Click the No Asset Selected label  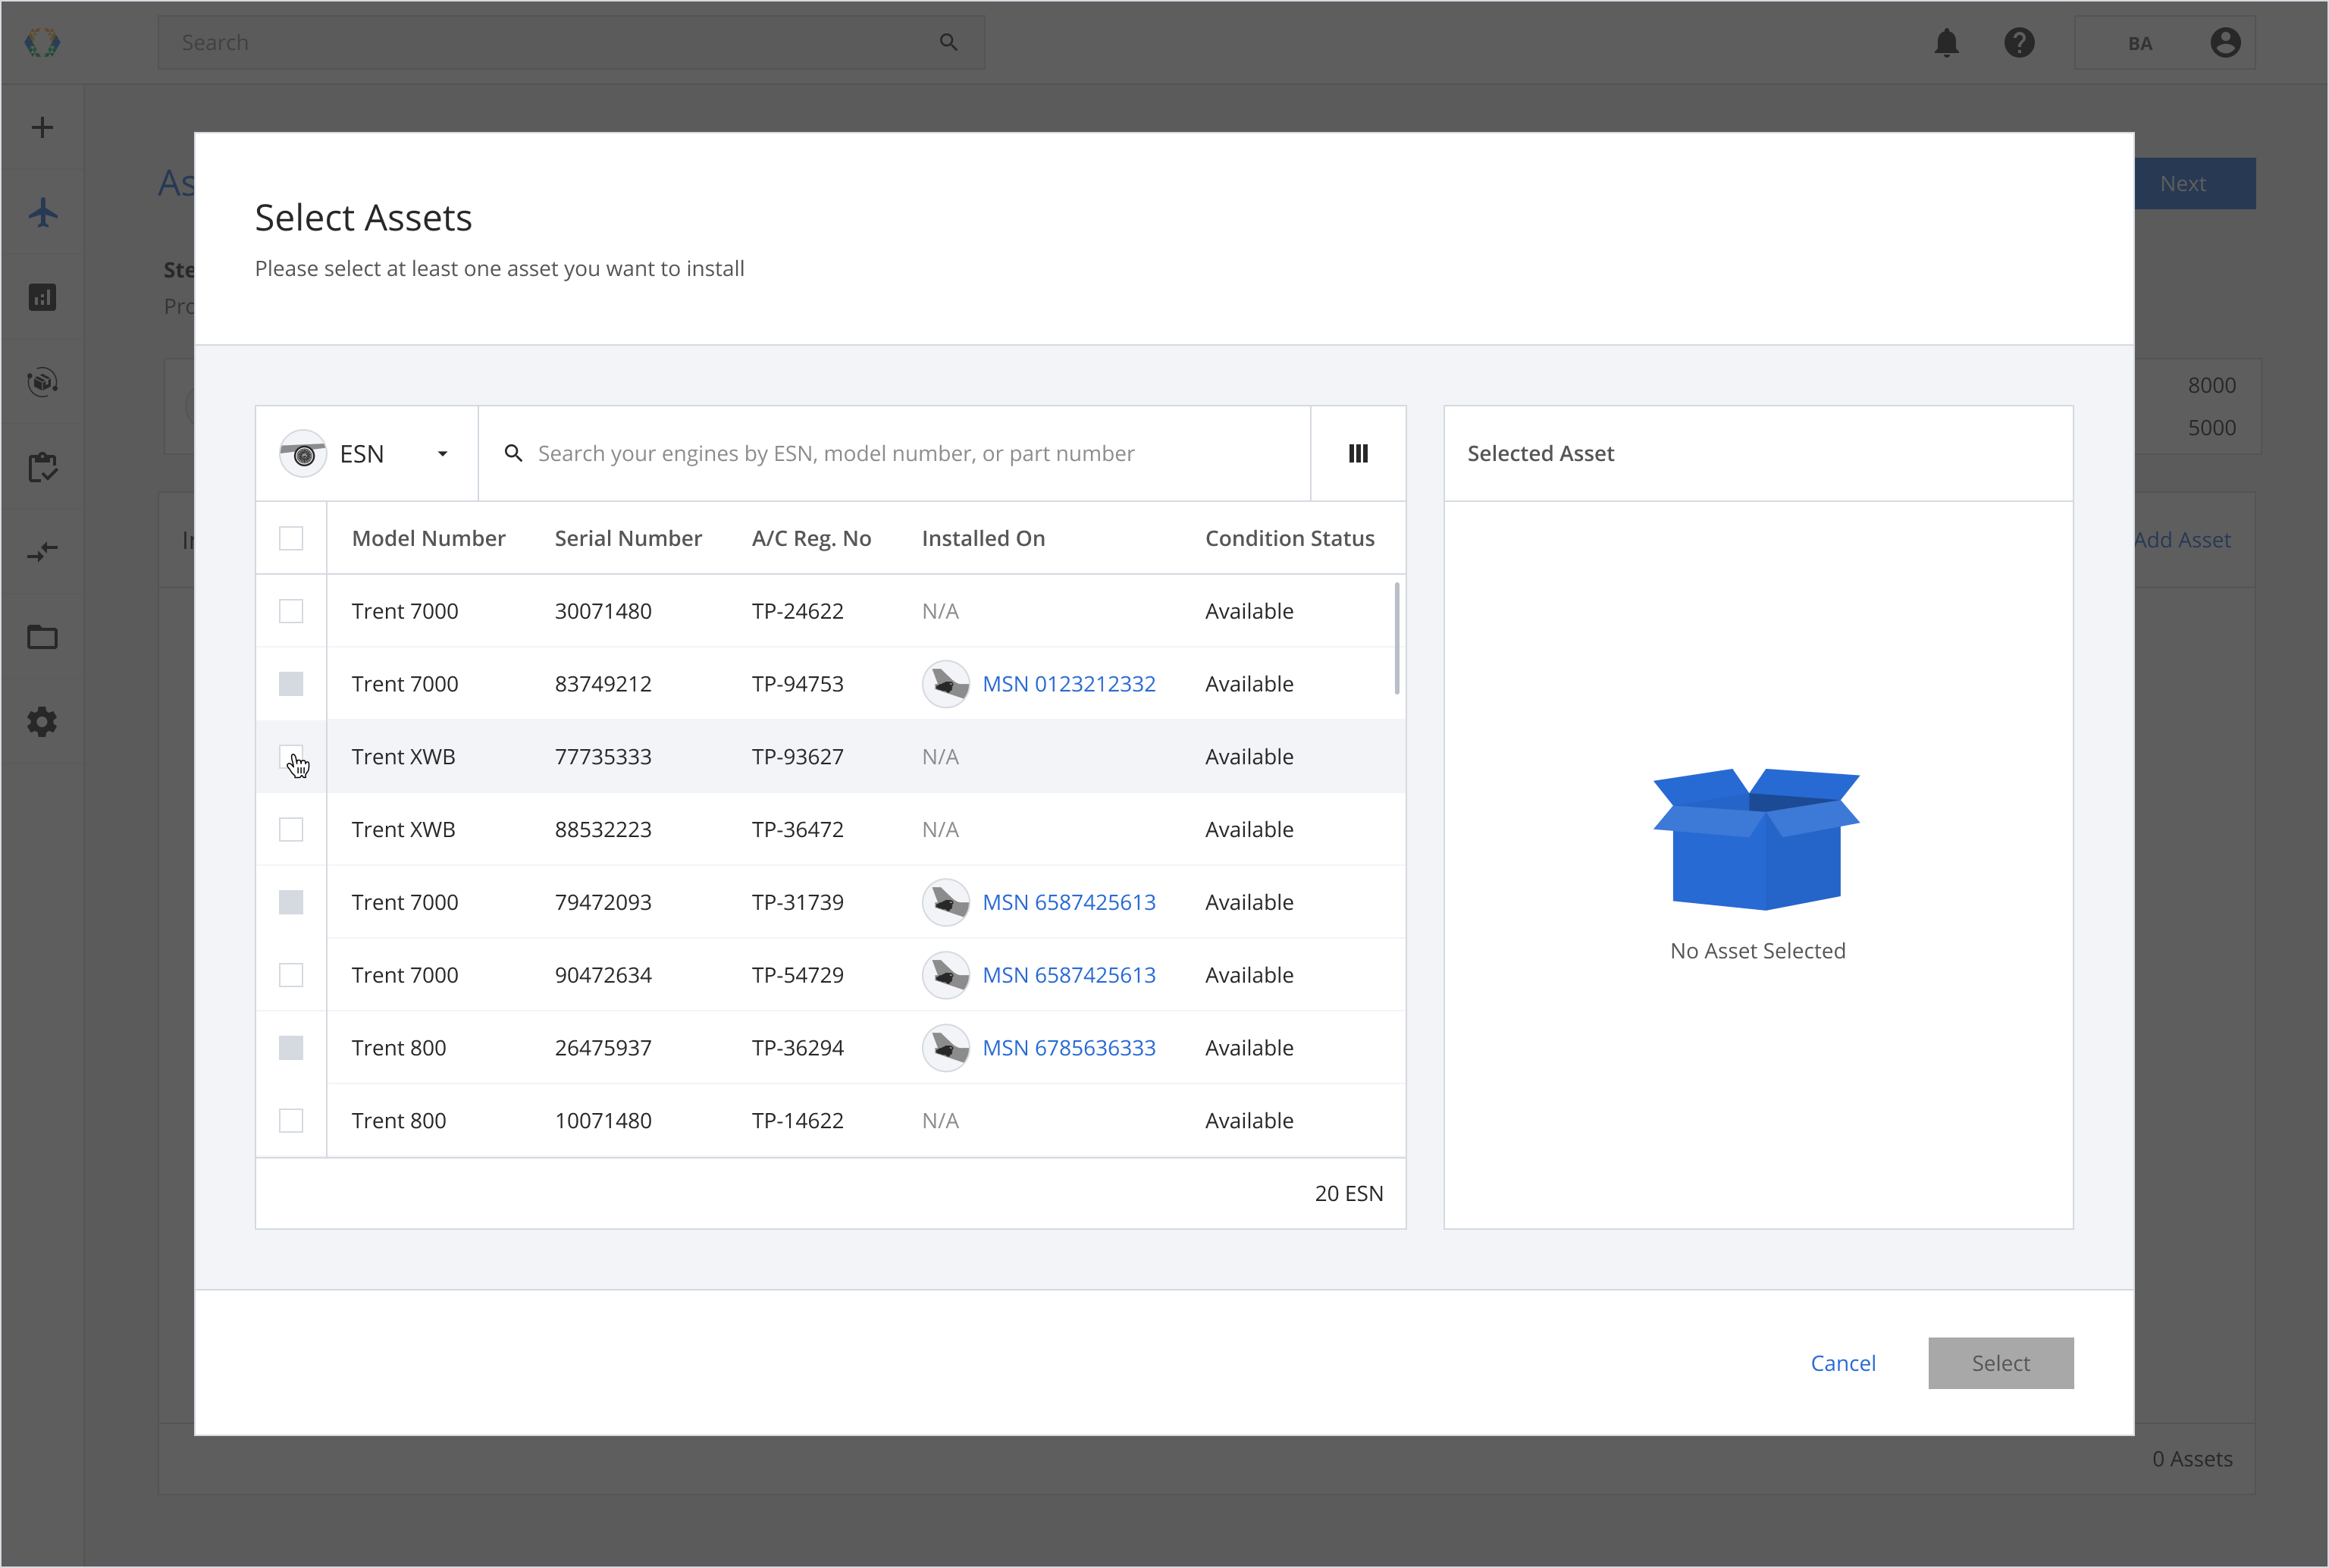[1758, 951]
